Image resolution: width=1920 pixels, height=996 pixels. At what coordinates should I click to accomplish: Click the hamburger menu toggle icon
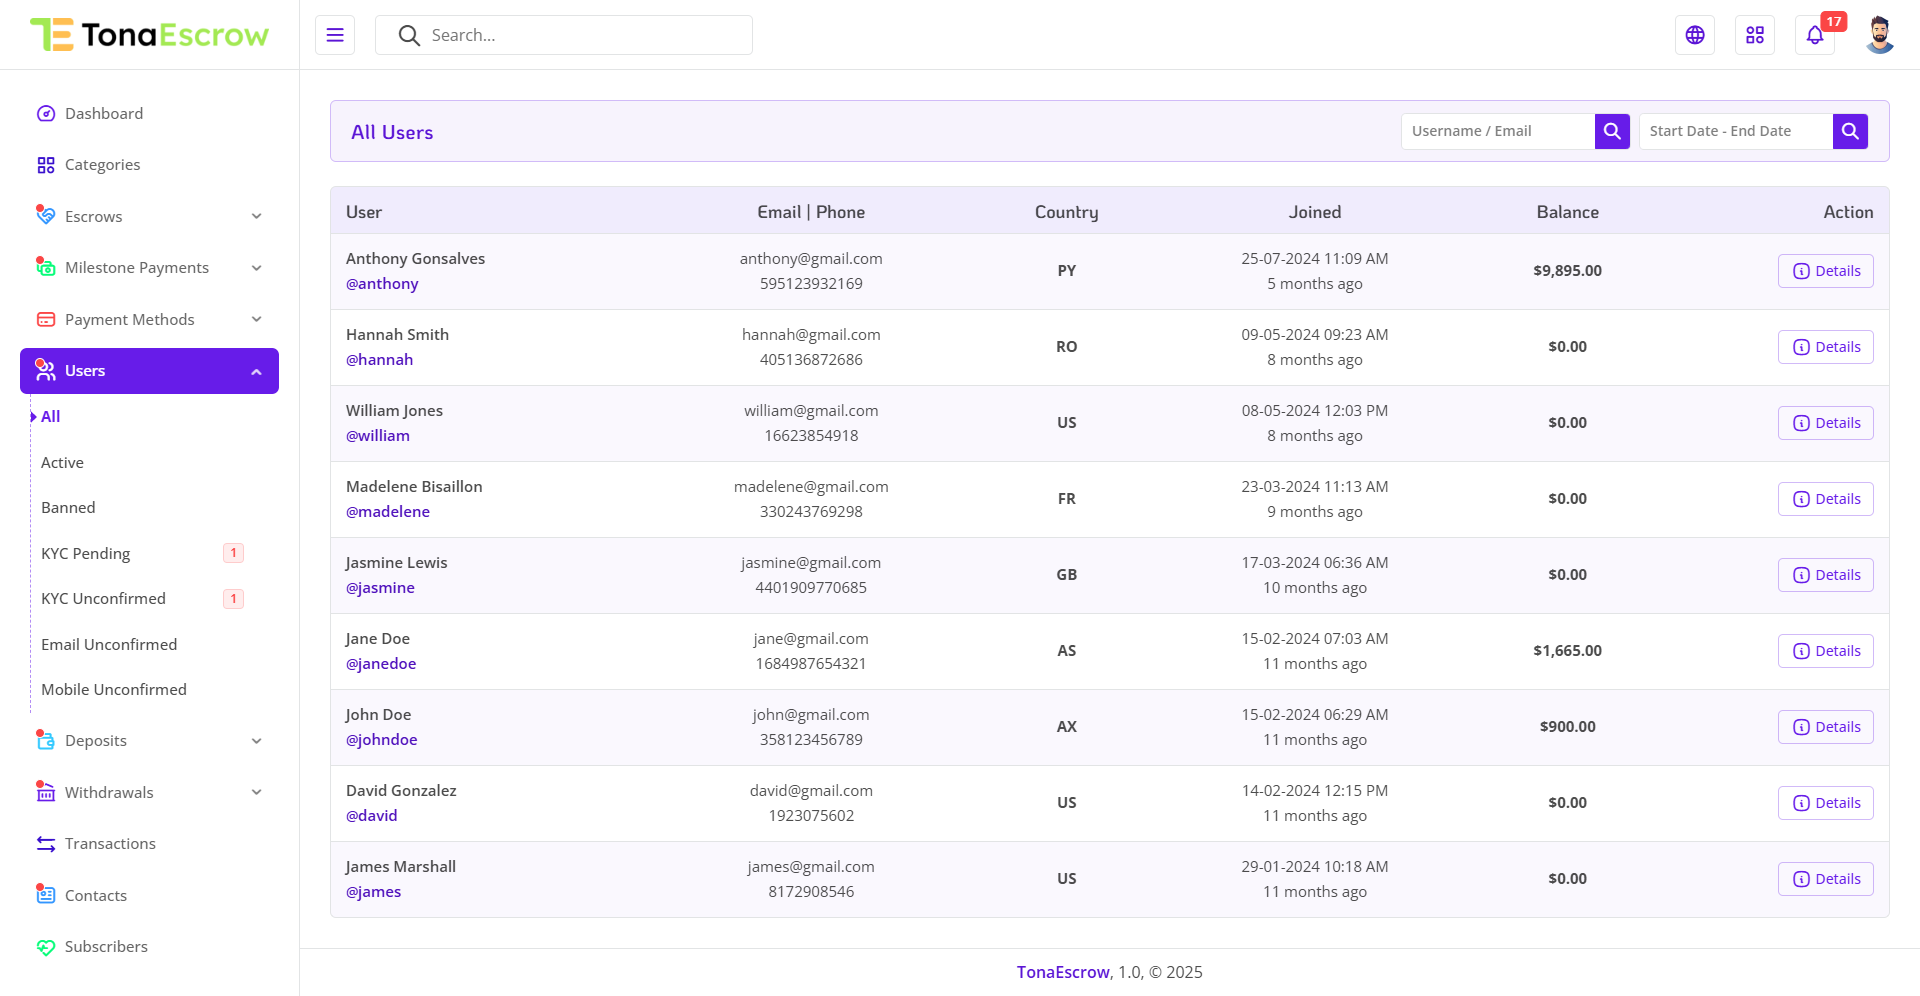click(x=335, y=35)
